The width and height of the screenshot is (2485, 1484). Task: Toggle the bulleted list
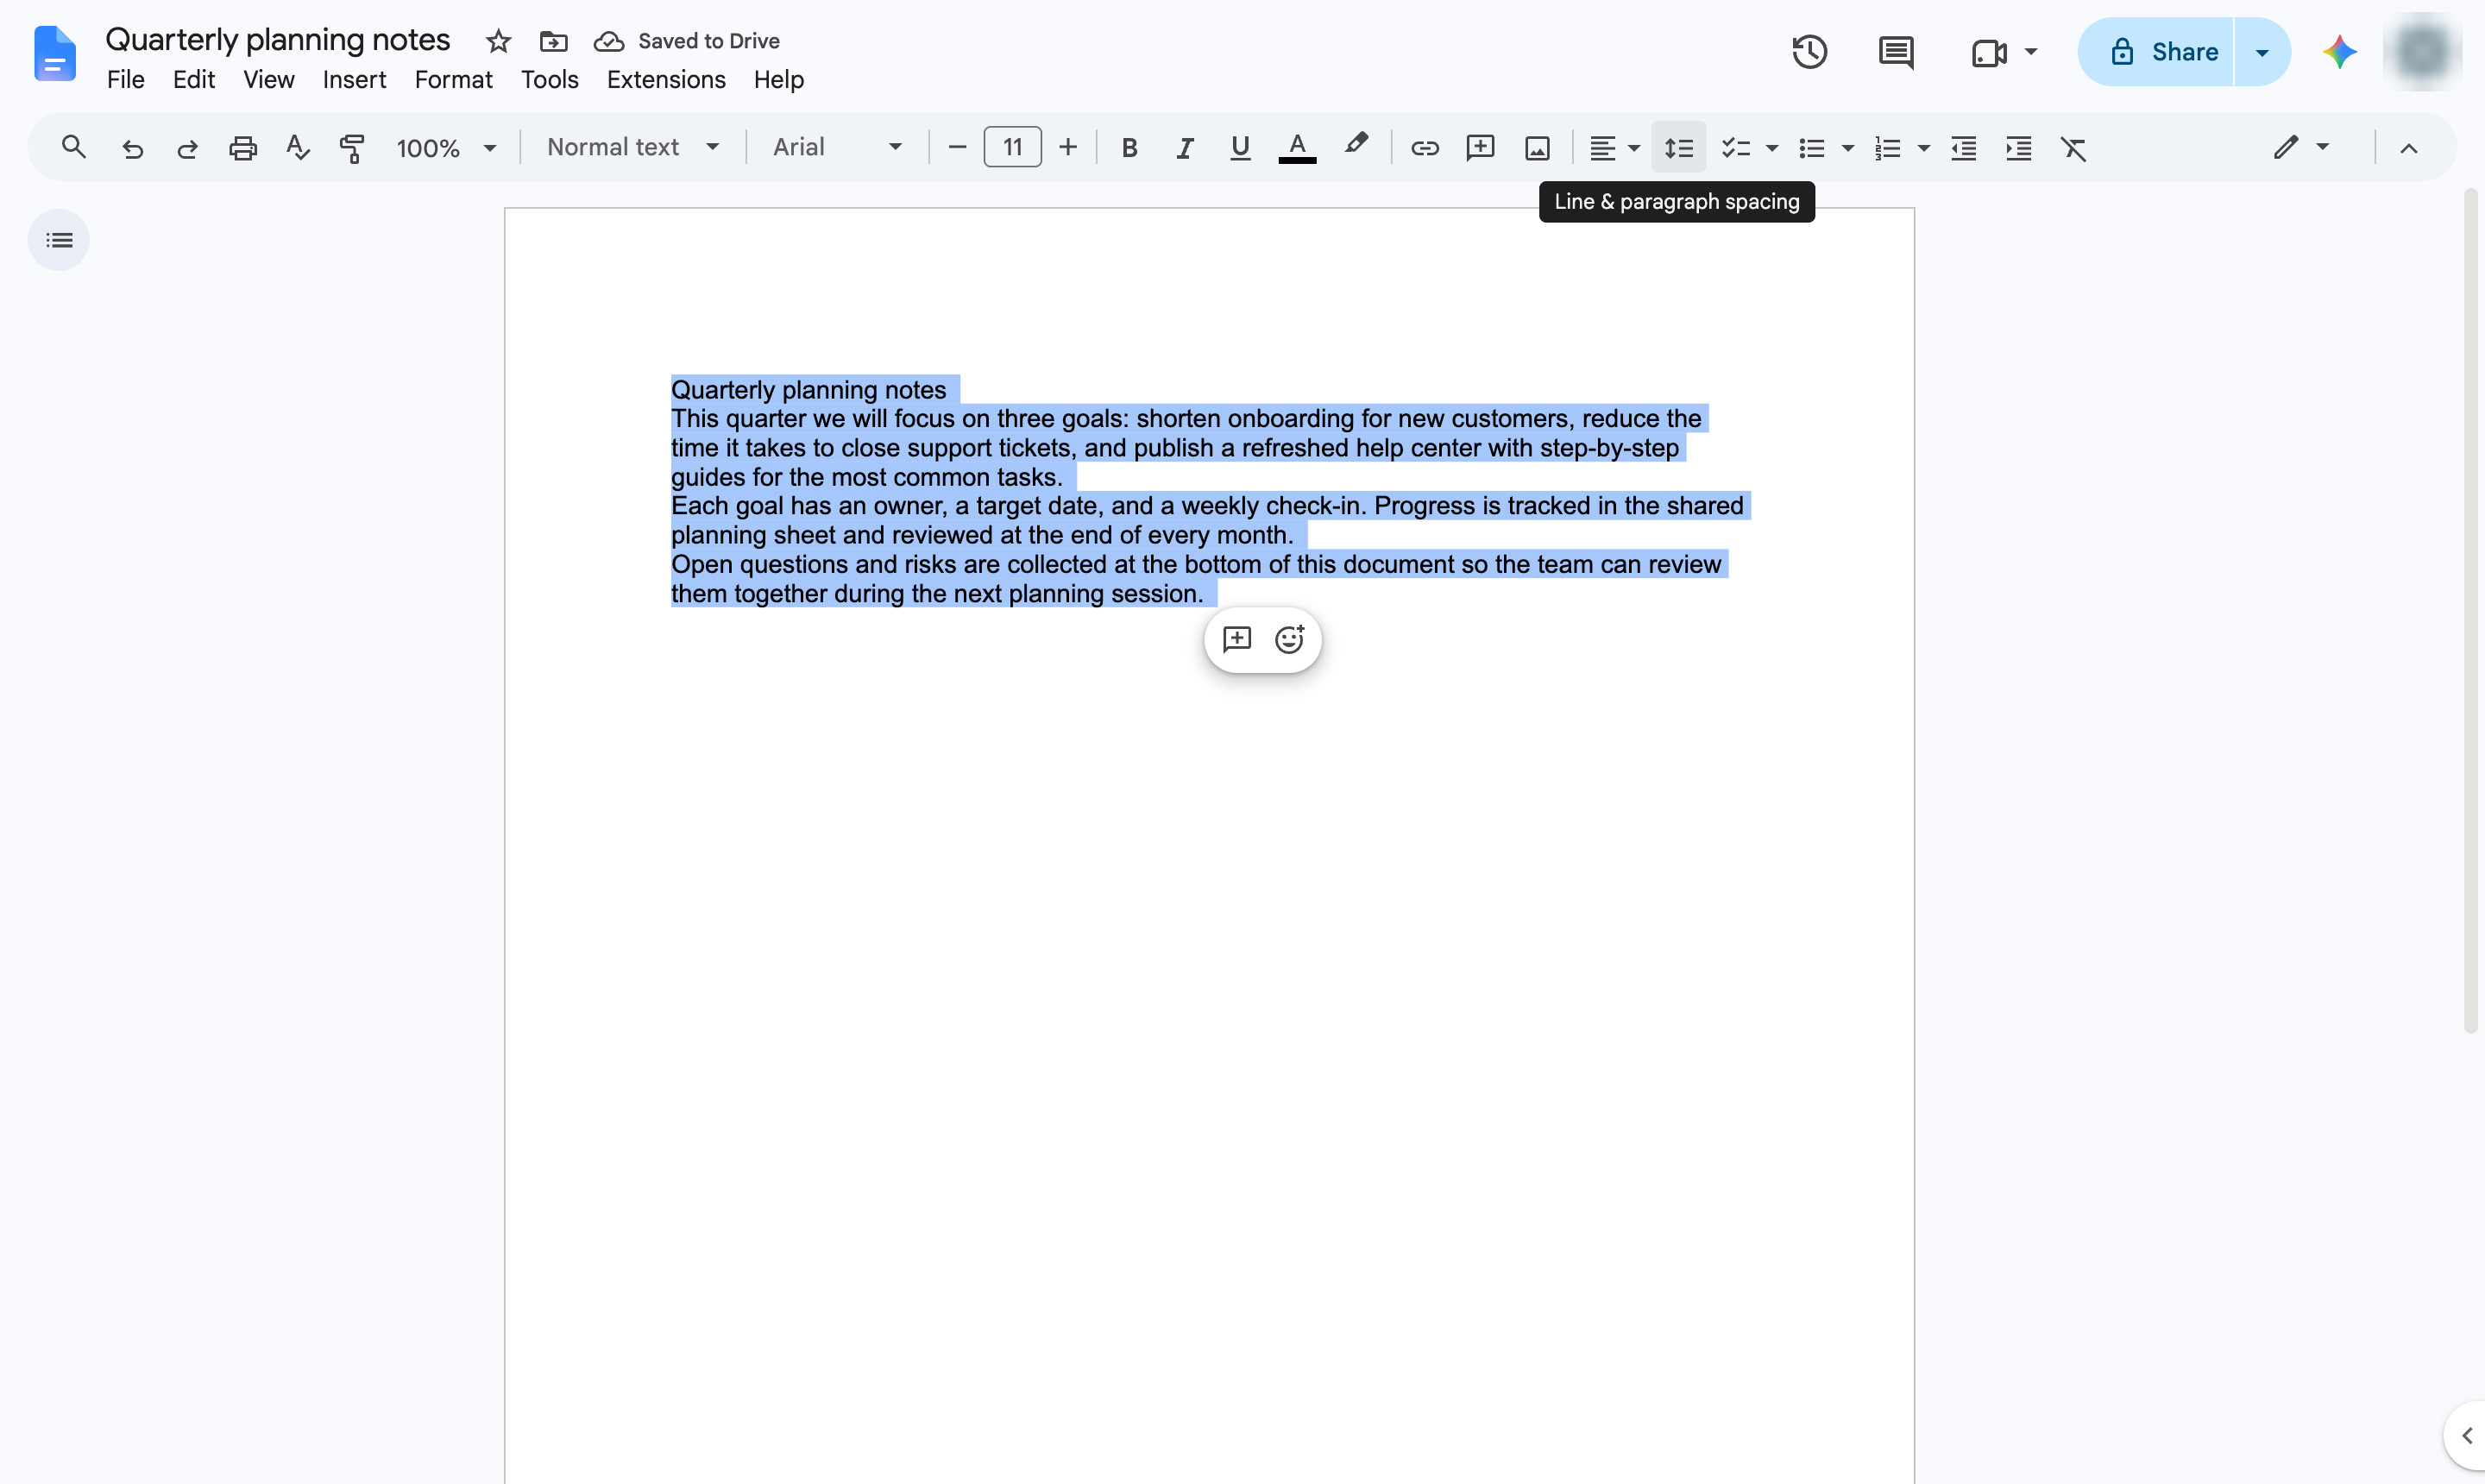(x=1812, y=148)
